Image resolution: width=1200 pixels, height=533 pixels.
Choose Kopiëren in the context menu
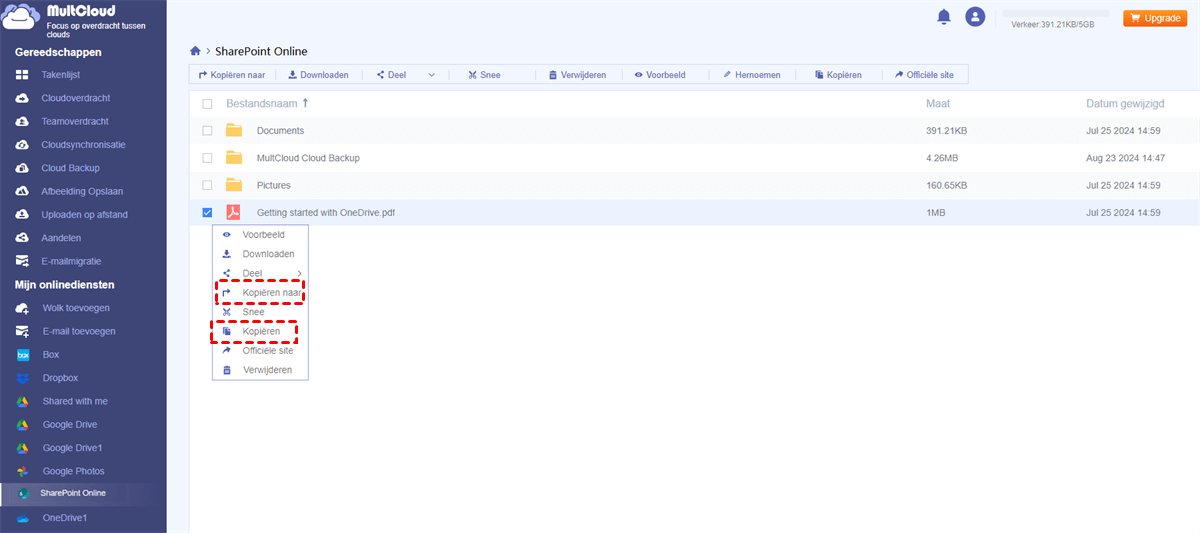pos(260,331)
